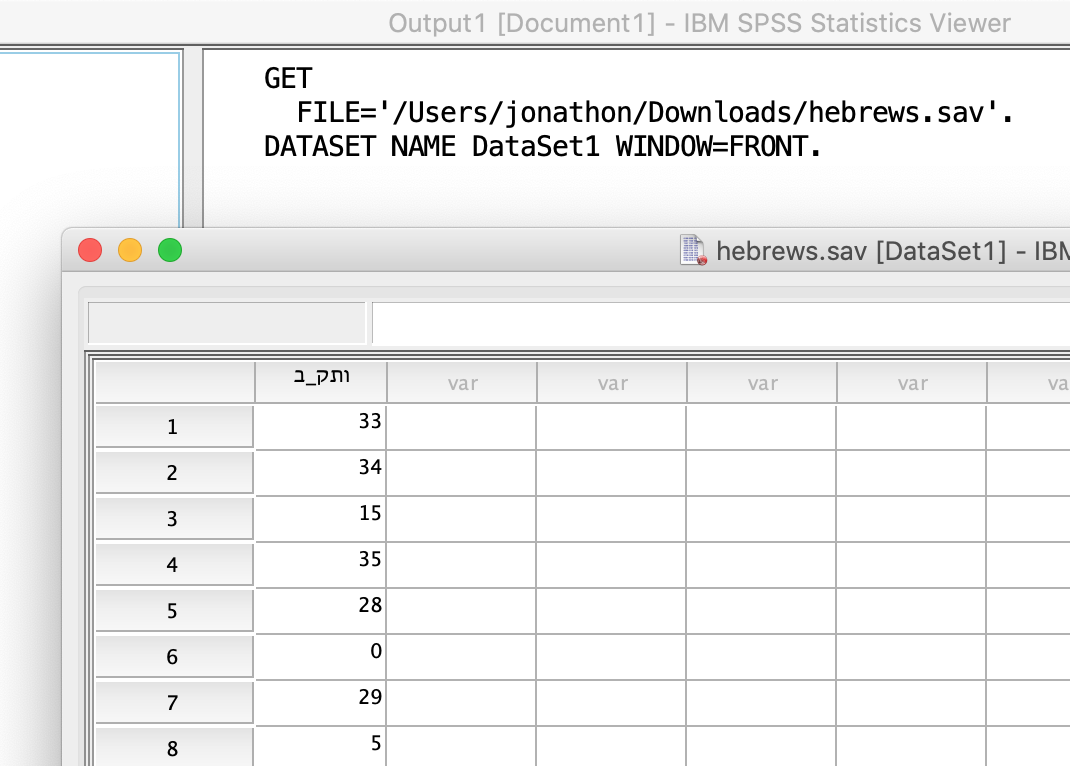Select the cell containing value 35
The height and width of the screenshot is (766, 1070).
click(320, 564)
